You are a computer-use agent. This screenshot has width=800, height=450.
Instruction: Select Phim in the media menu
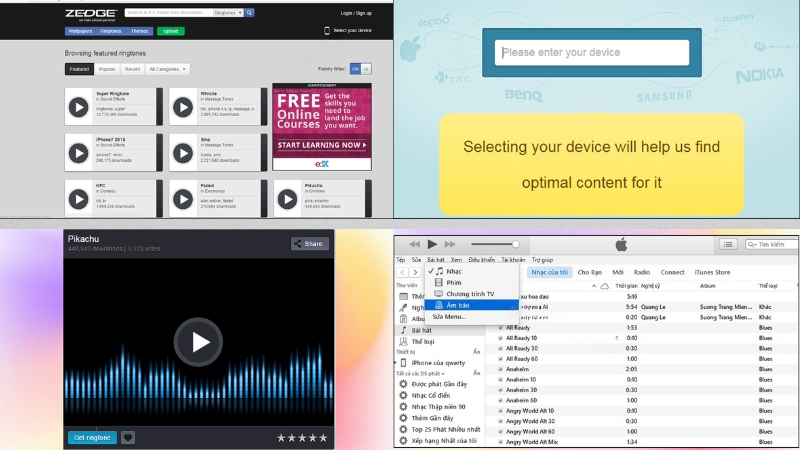coord(471,282)
